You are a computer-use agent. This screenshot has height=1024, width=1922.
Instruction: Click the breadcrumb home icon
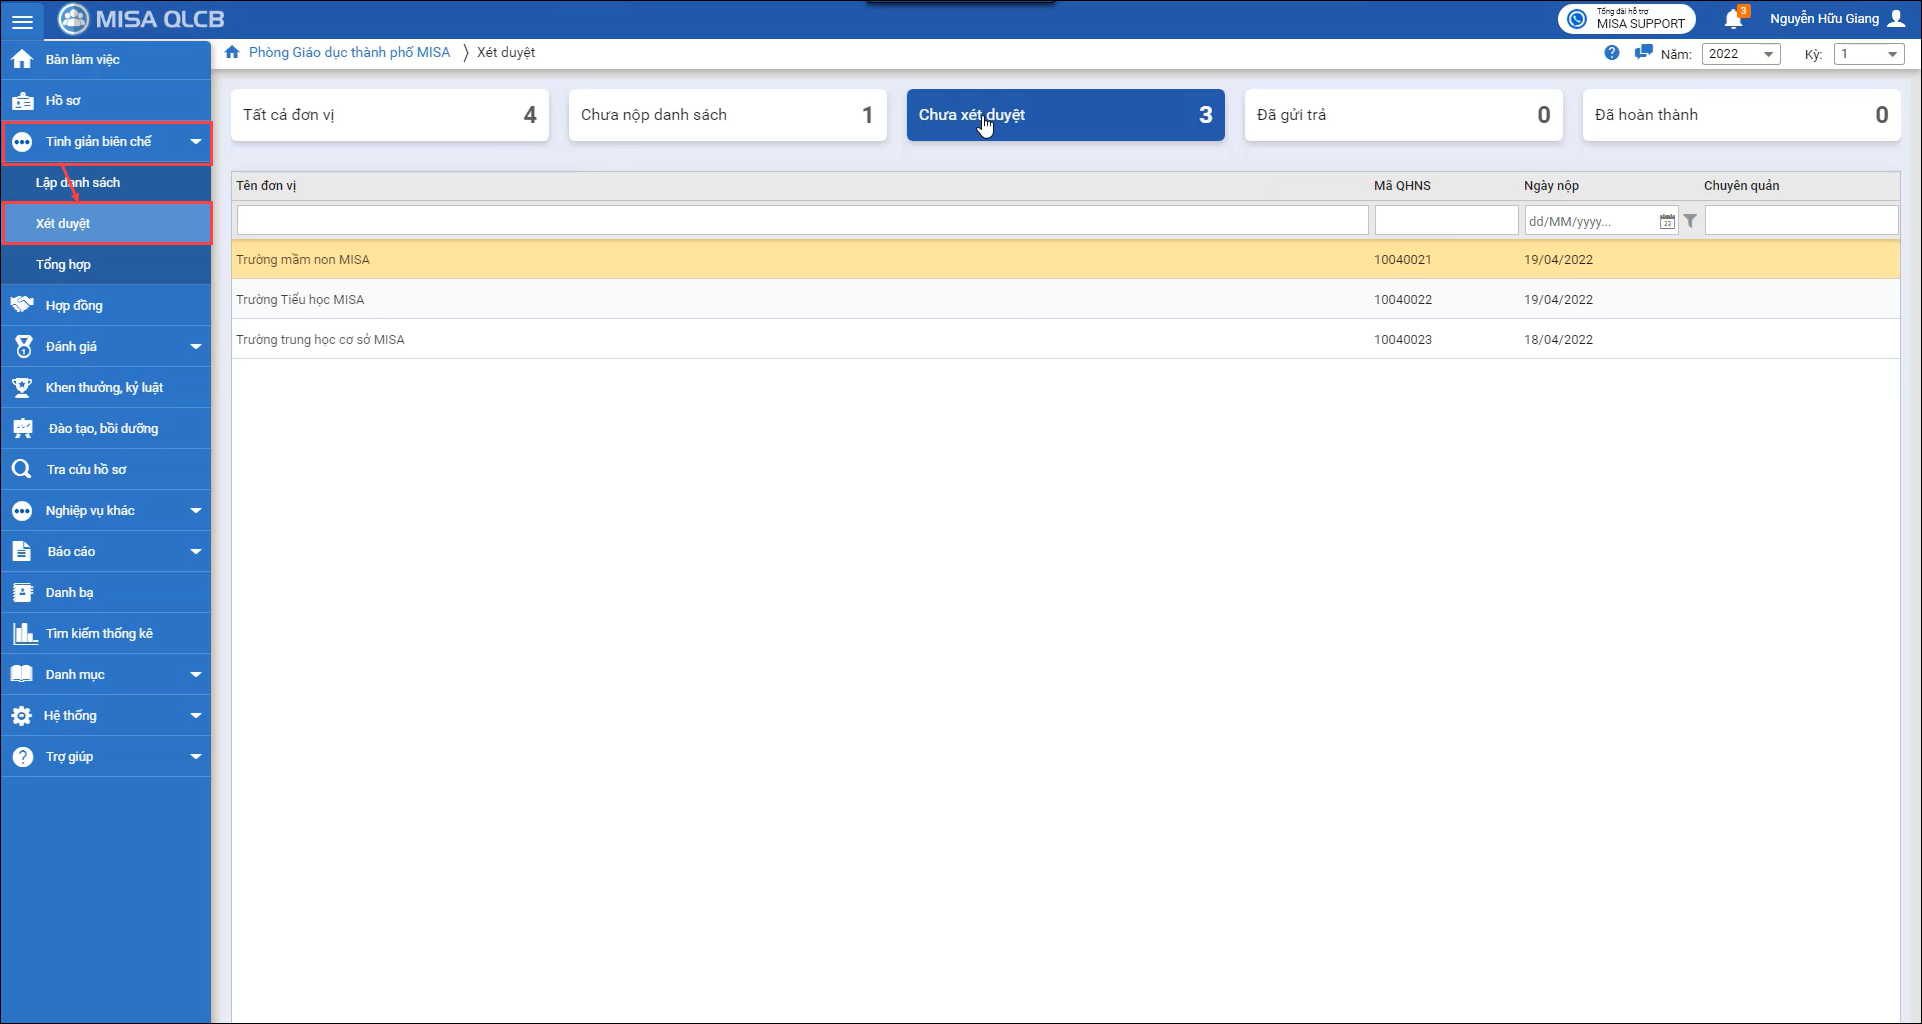(x=232, y=53)
